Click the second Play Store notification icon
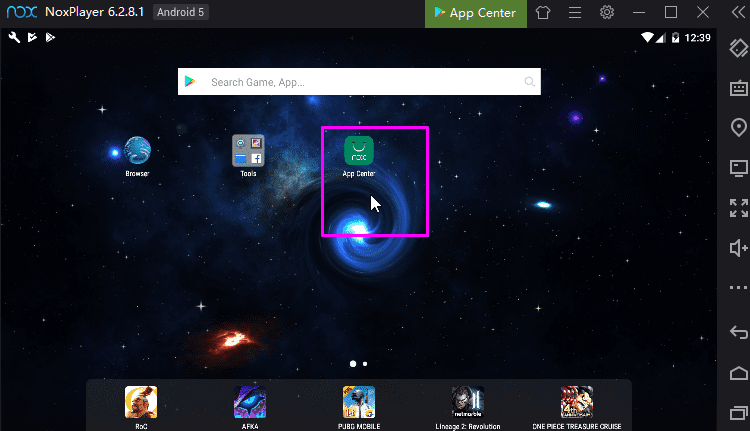This screenshot has width=750, height=431. coord(50,37)
